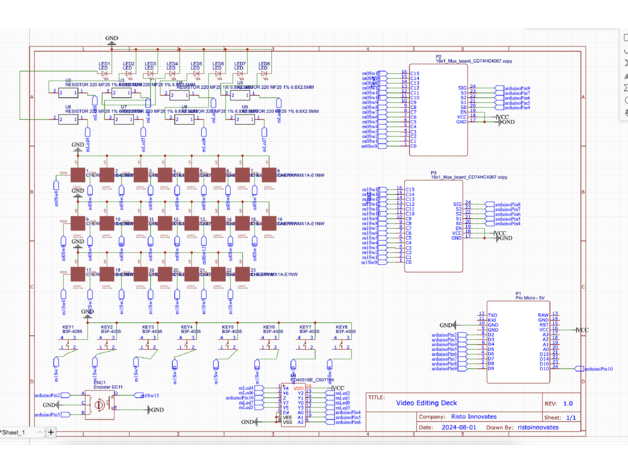Viewport: 628px width, 472px height.
Task: Expand the sheet list chevron beside Sheet_1
Action: tap(38, 432)
